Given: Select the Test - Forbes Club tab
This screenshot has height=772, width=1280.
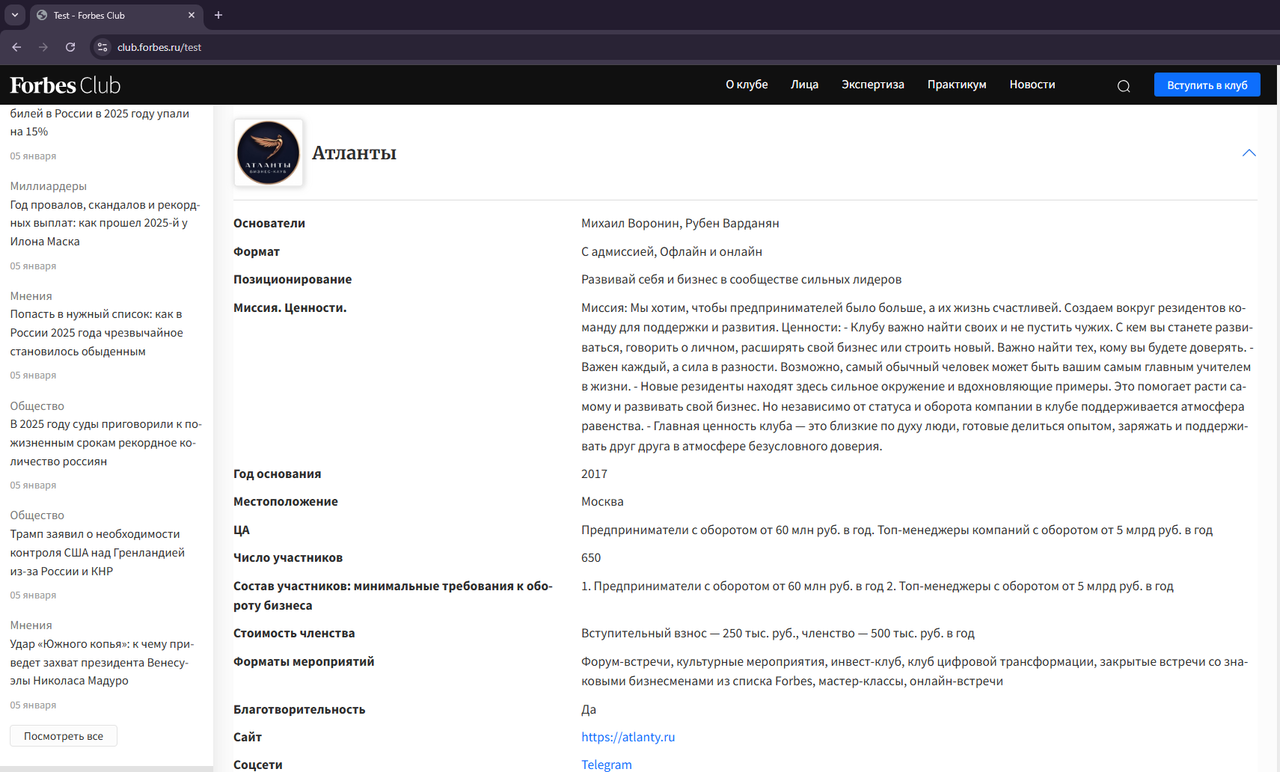Looking at the screenshot, I should [115, 15].
